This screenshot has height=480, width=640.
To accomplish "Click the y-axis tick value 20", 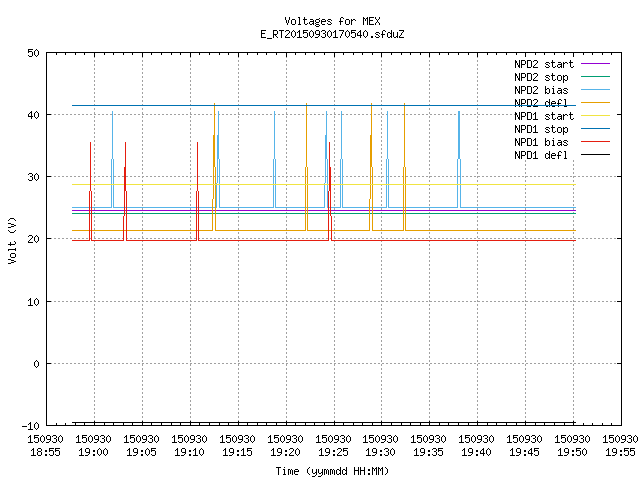I will [33, 239].
